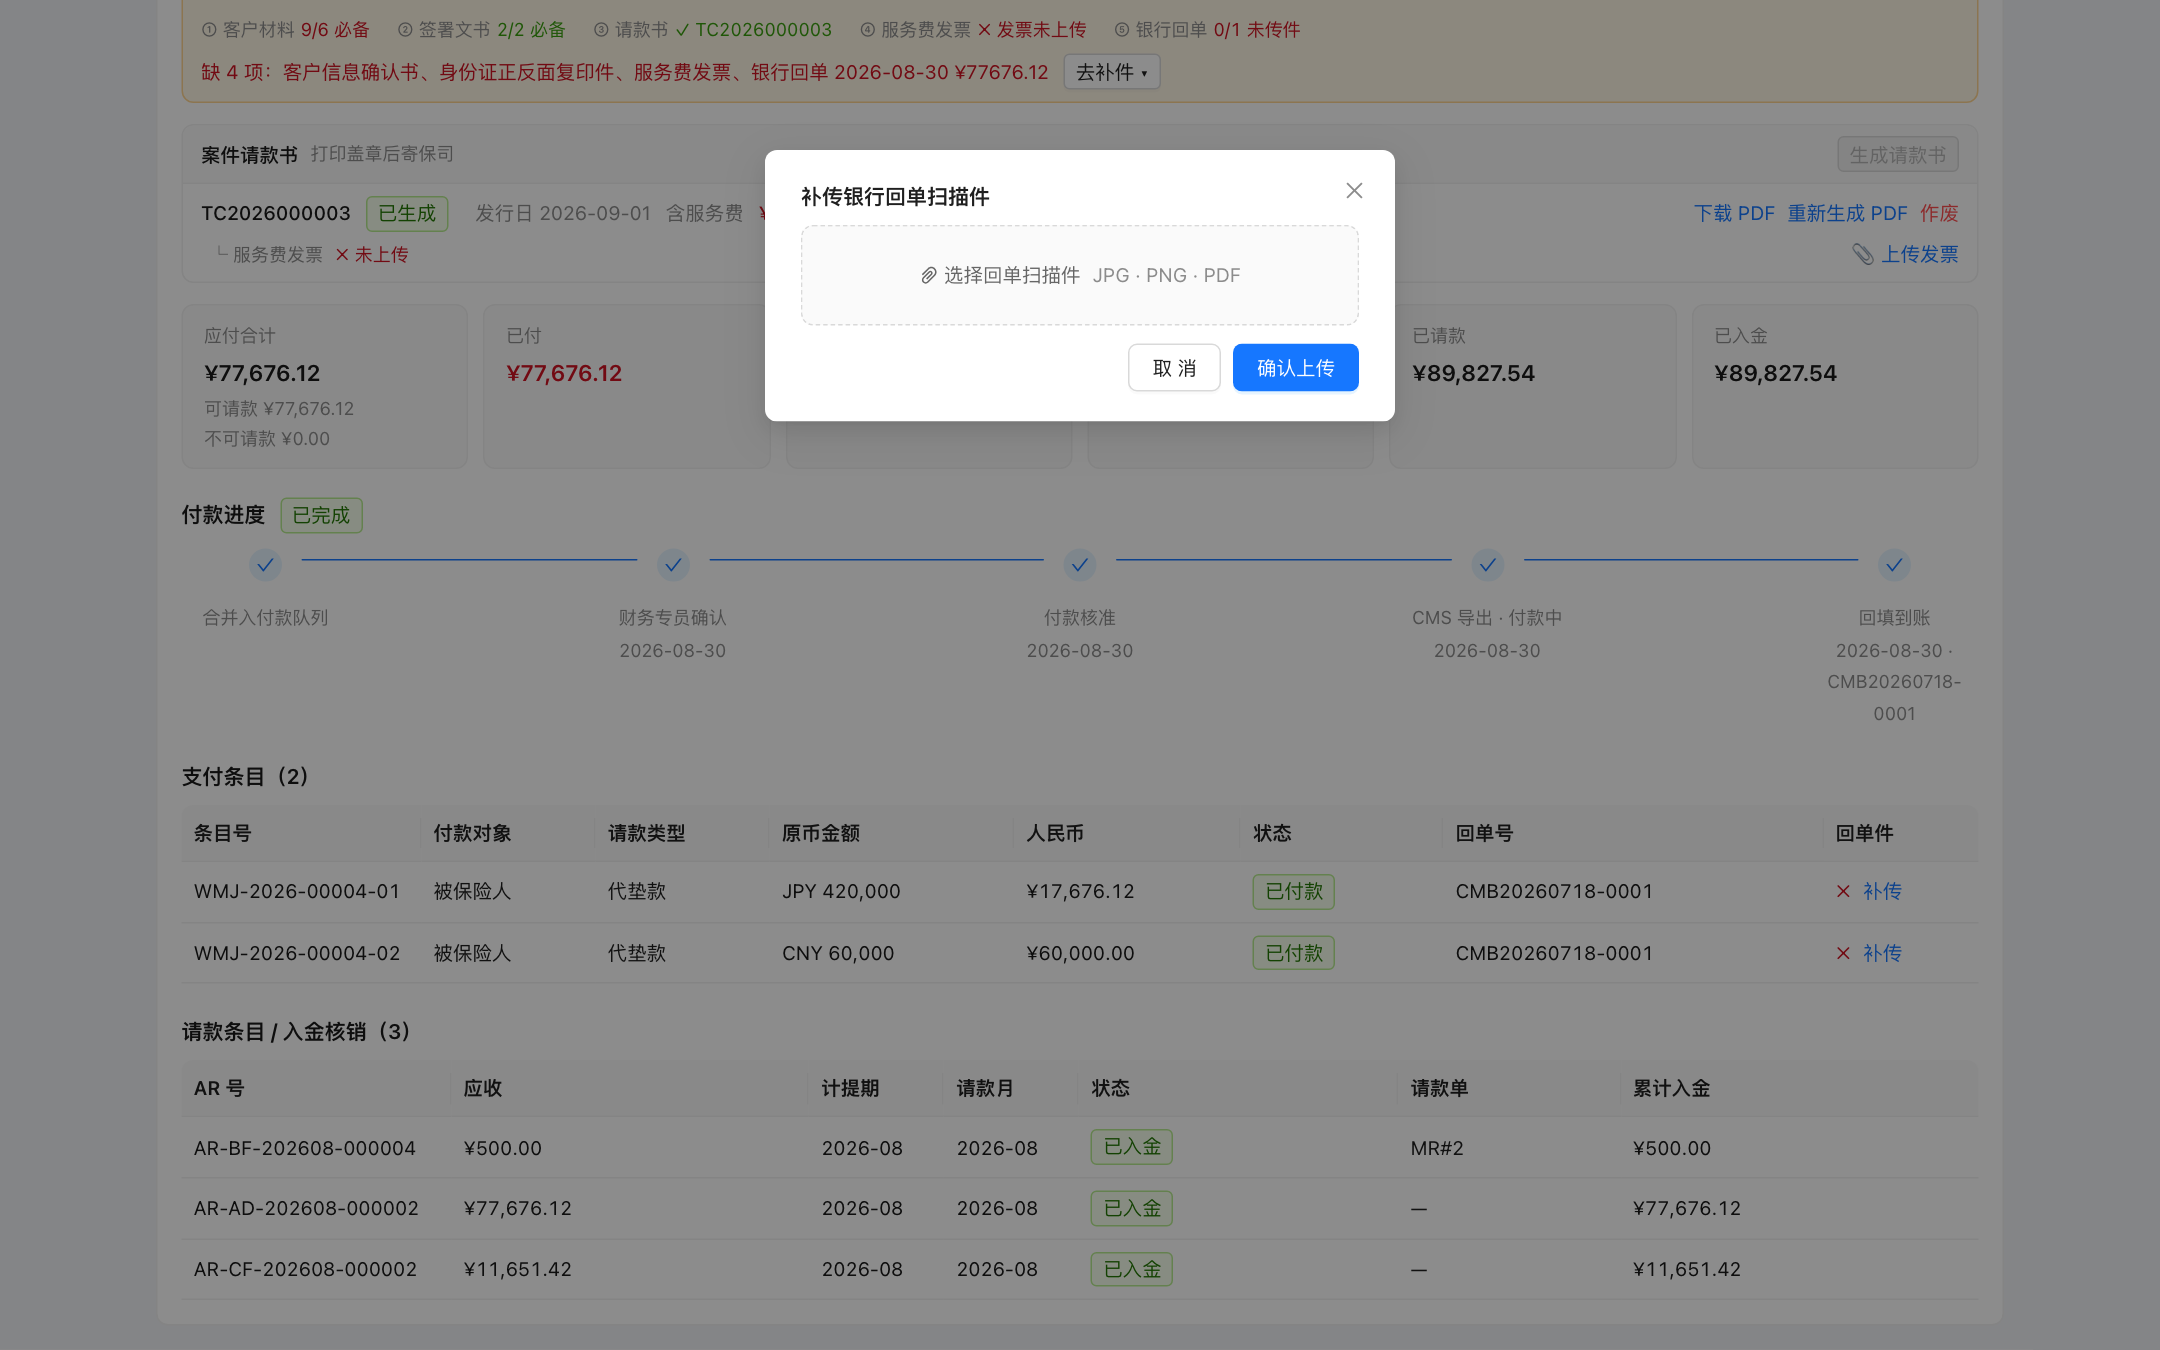This screenshot has height=1350, width=2160.
Task: Click the 请款书 TC2026000003 checklist item
Action: coord(713,30)
